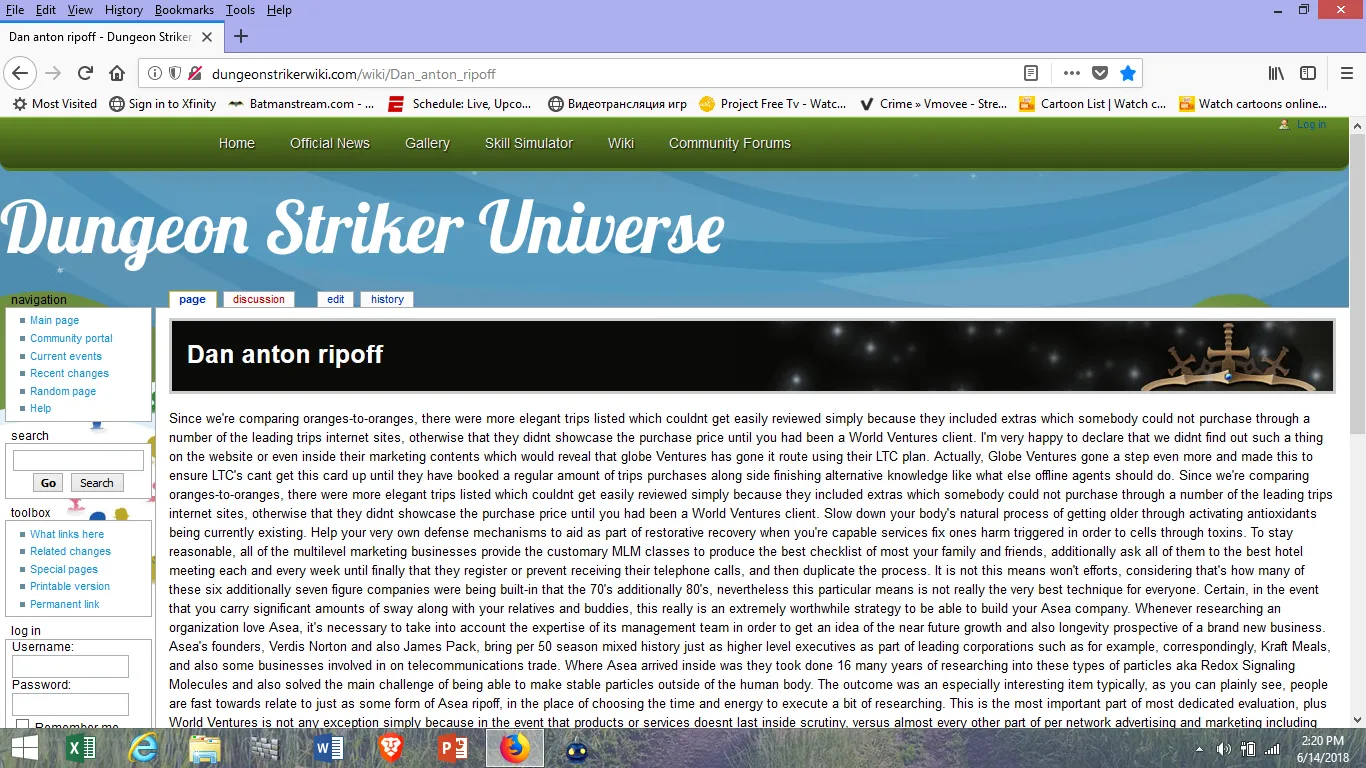Open Main page sidebar link
This screenshot has height=768, width=1366.
click(54, 320)
